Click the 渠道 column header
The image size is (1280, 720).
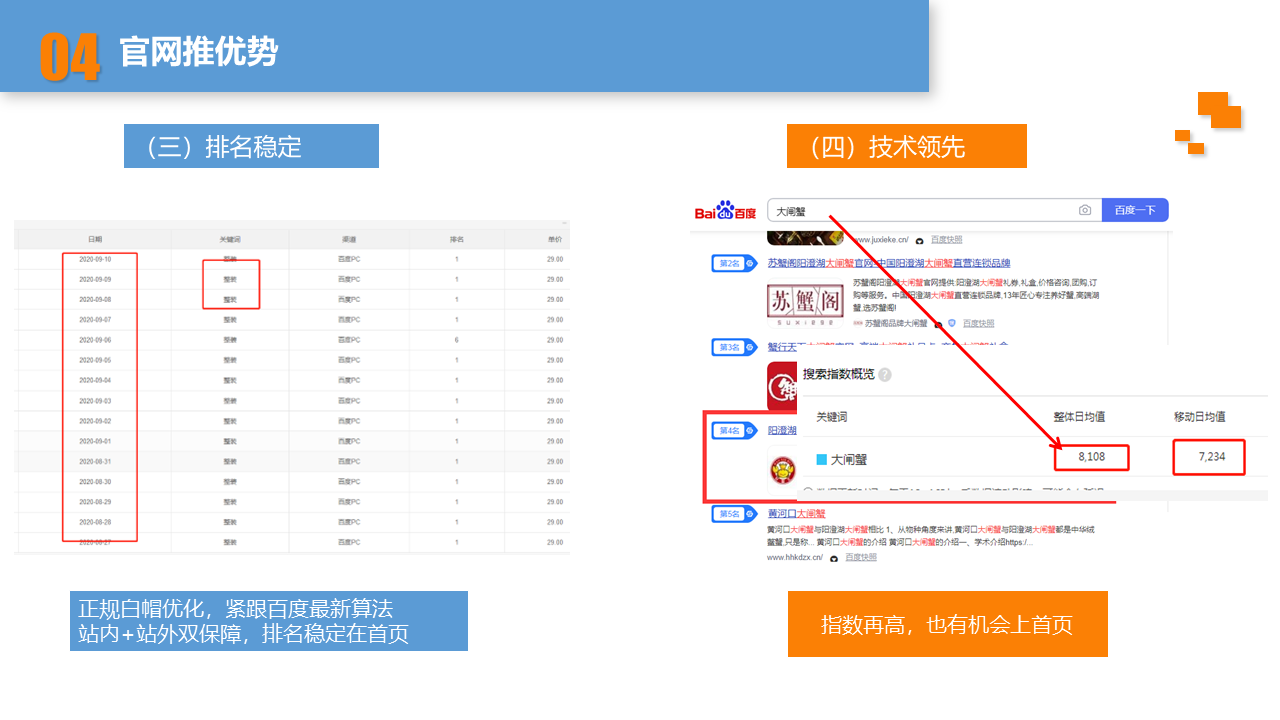(349, 240)
